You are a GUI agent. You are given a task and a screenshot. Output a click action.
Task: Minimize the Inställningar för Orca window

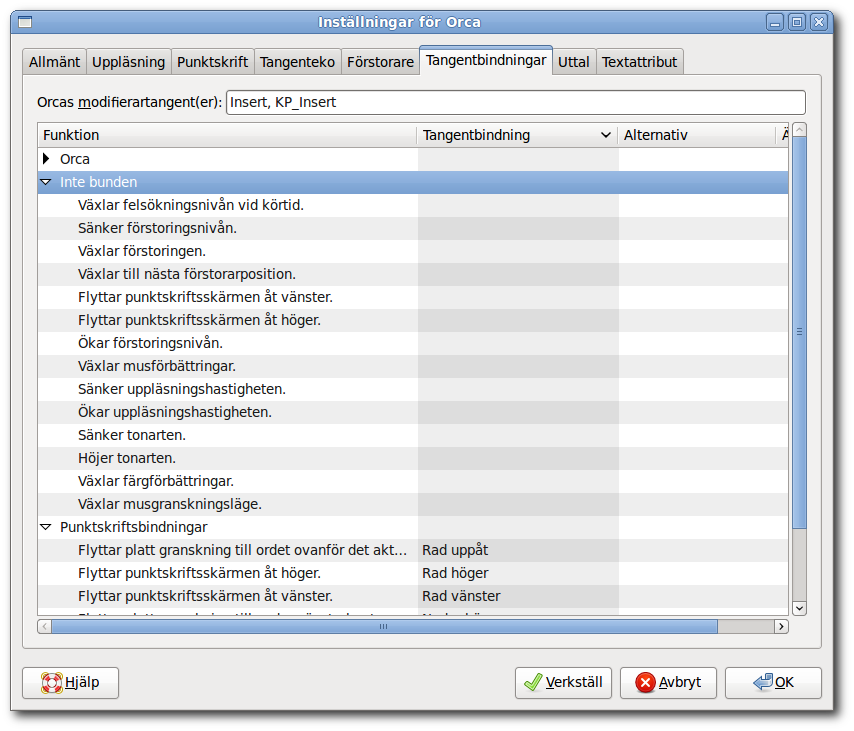point(775,22)
